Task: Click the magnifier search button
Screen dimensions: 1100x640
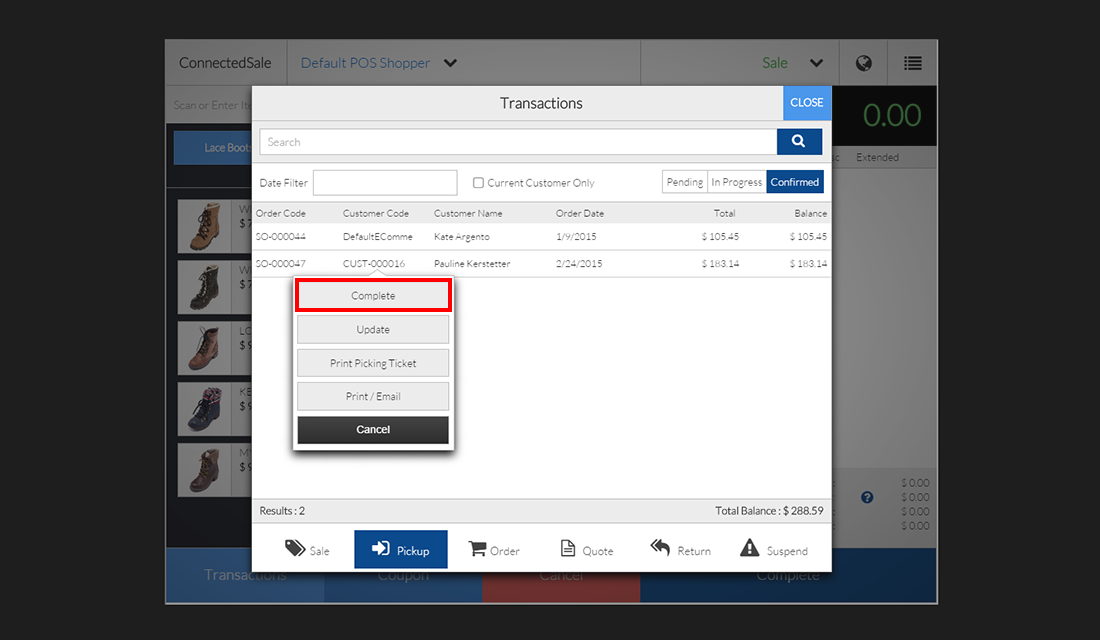Action: (x=799, y=142)
